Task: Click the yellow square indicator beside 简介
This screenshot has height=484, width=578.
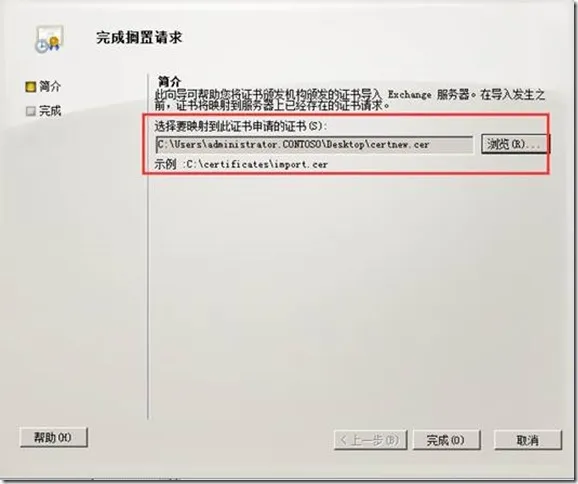Action: [x=30, y=87]
